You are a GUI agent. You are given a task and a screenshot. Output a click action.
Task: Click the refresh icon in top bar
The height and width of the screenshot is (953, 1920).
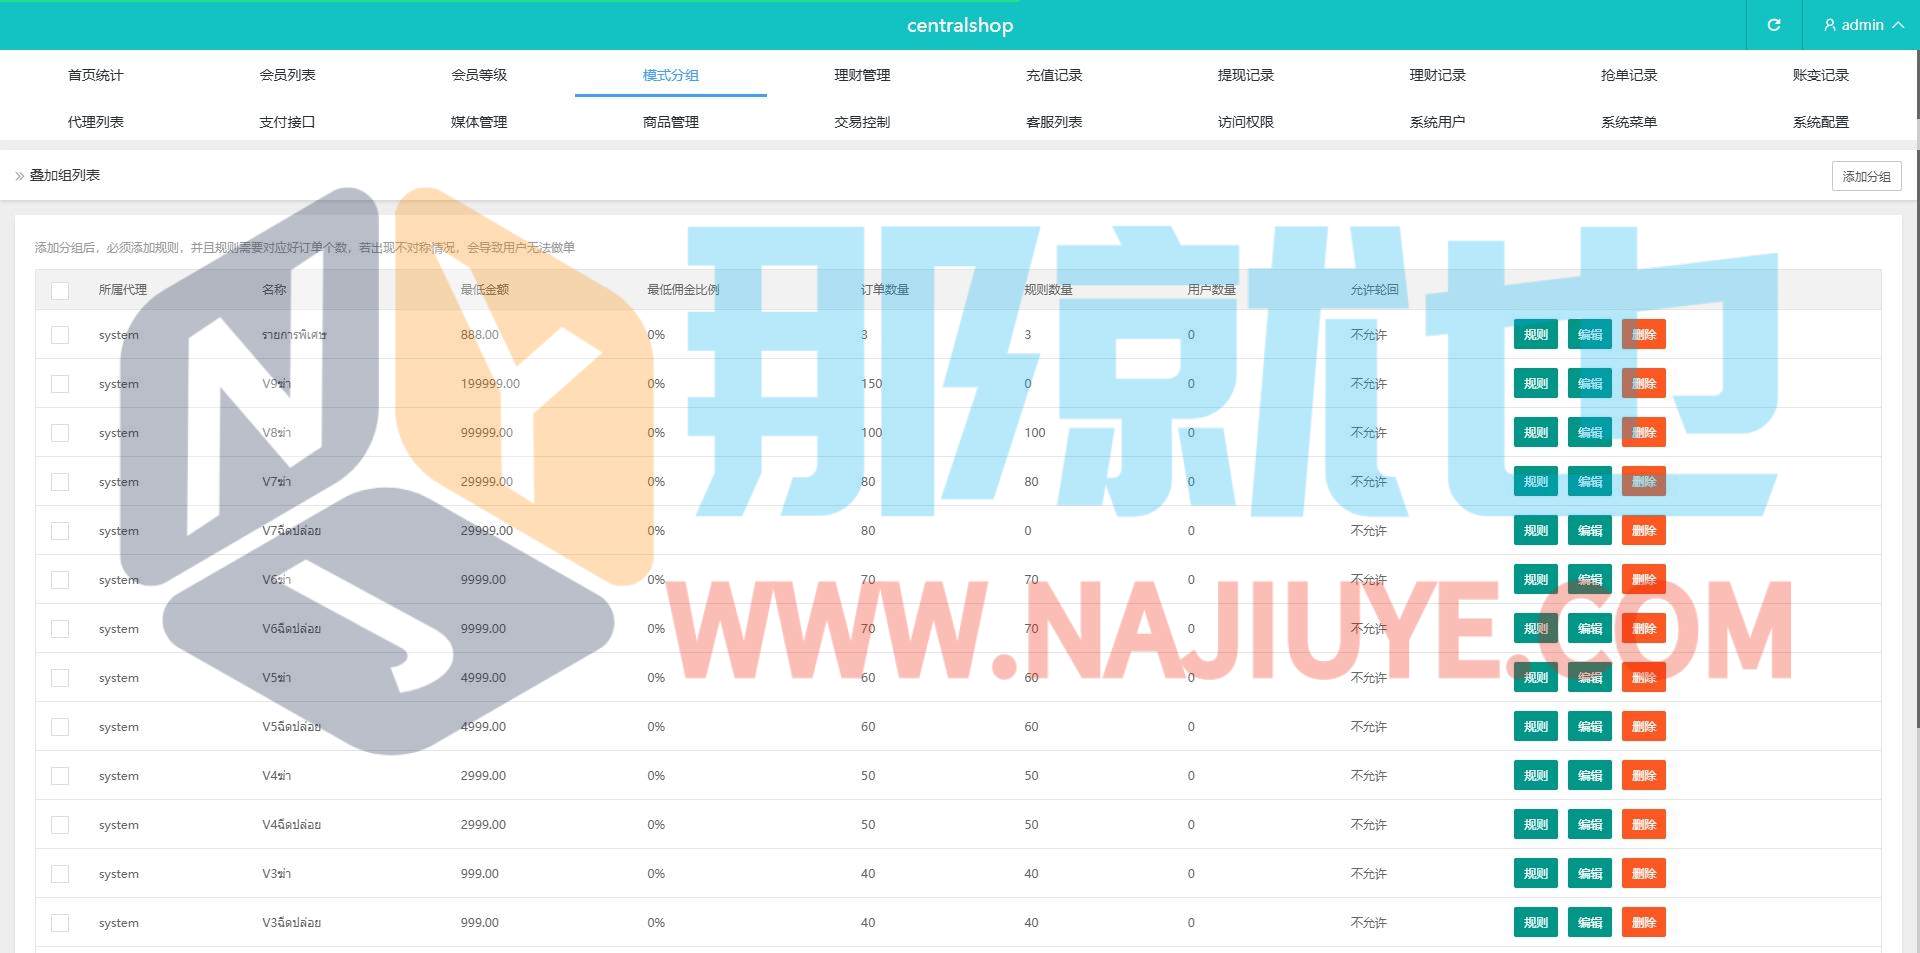[x=1773, y=25]
